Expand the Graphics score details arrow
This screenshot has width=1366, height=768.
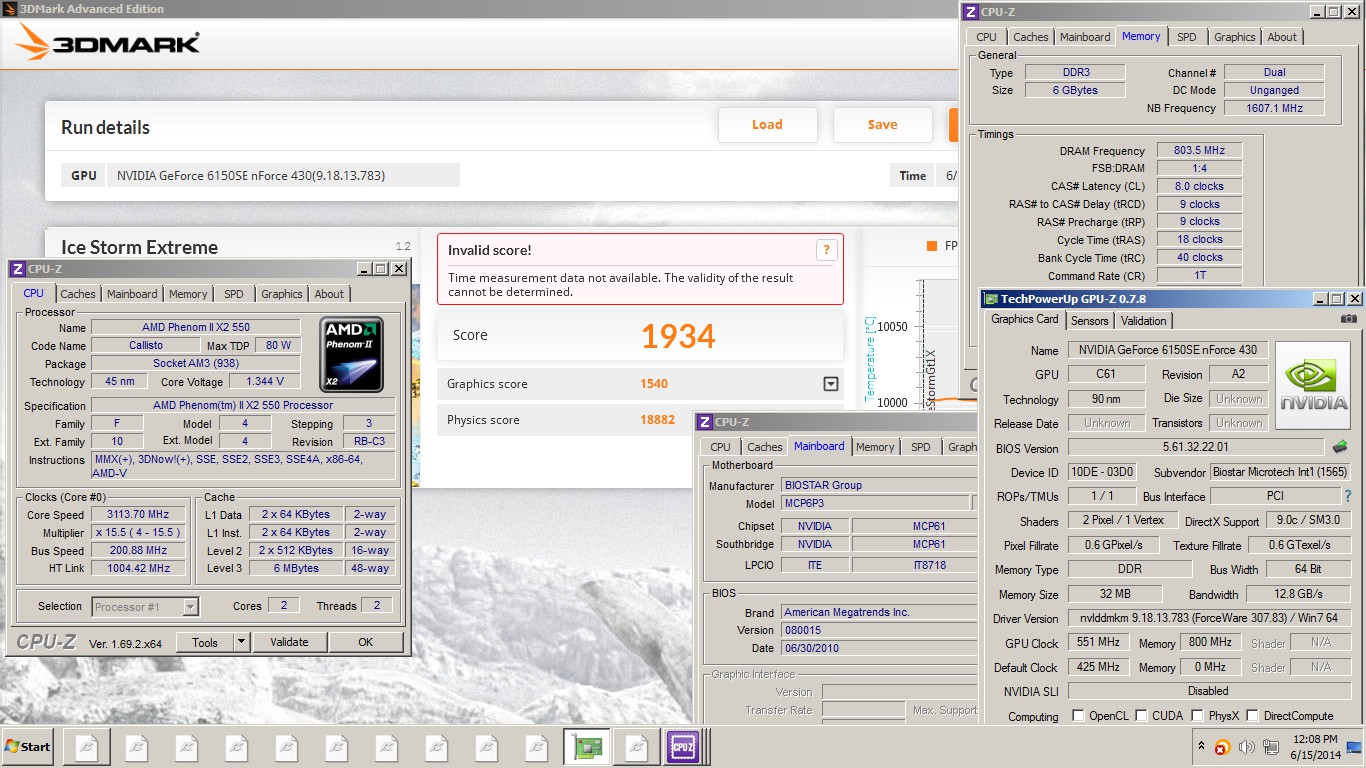tap(830, 384)
